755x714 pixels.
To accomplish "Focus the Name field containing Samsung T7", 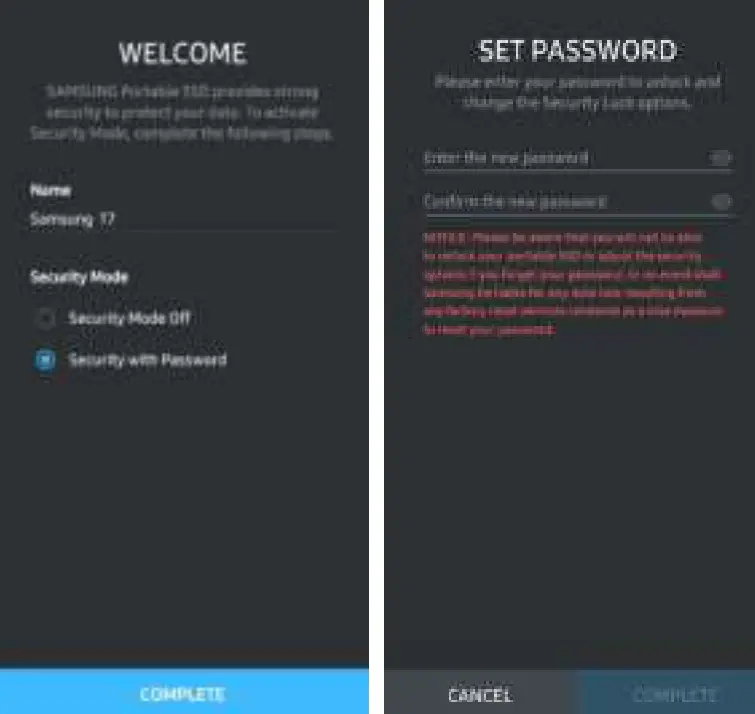I will click(x=183, y=220).
